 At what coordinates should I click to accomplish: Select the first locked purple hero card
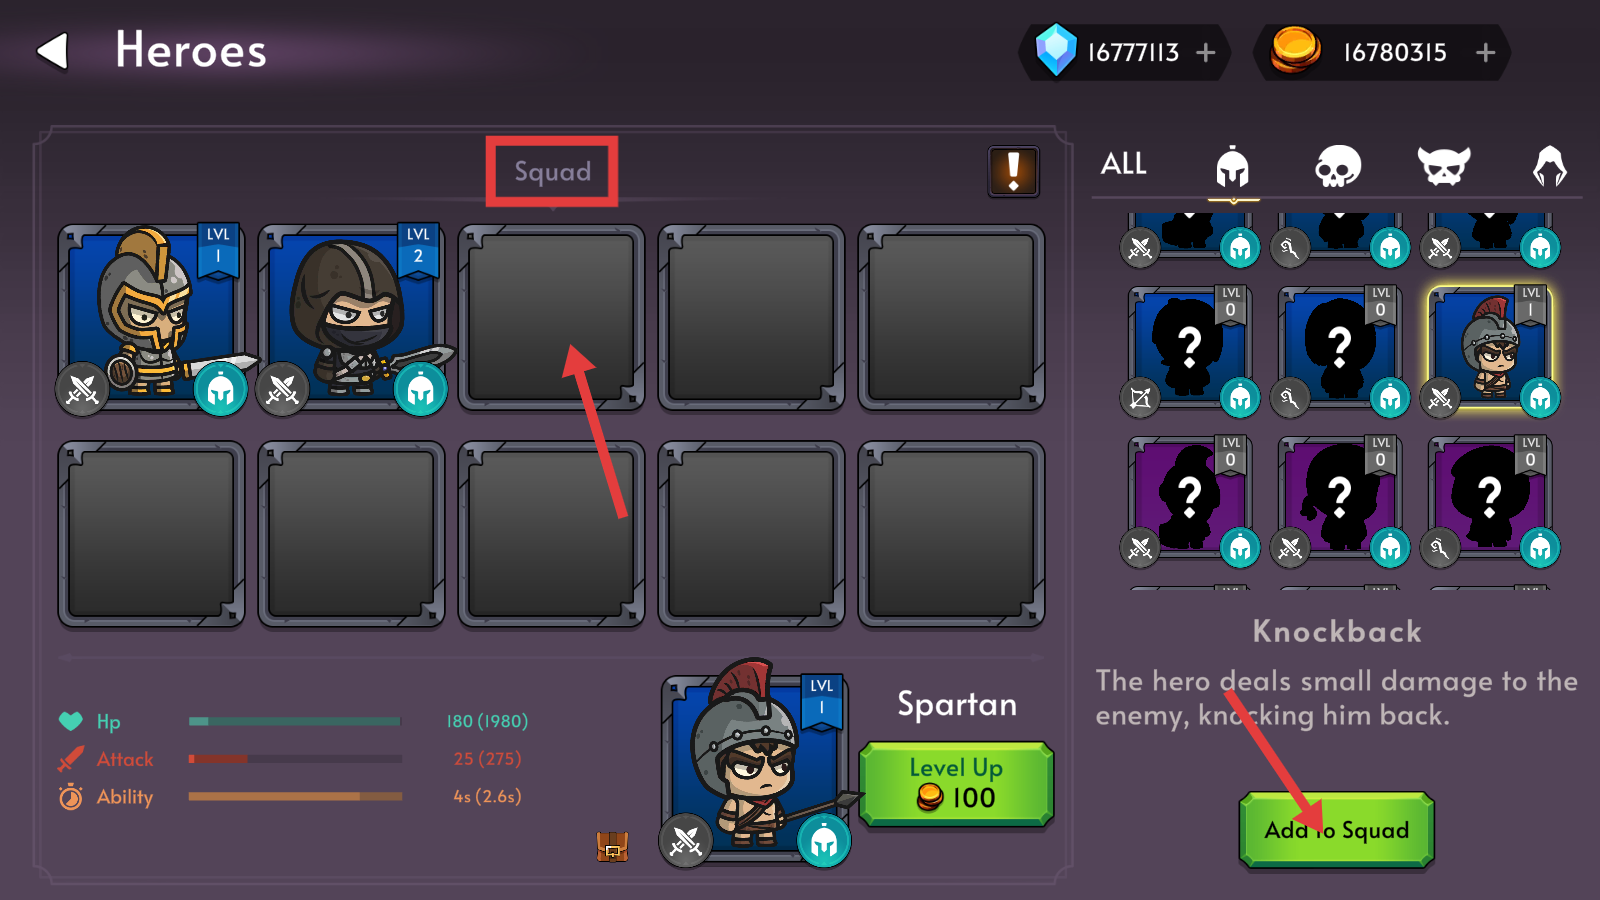point(1189,497)
